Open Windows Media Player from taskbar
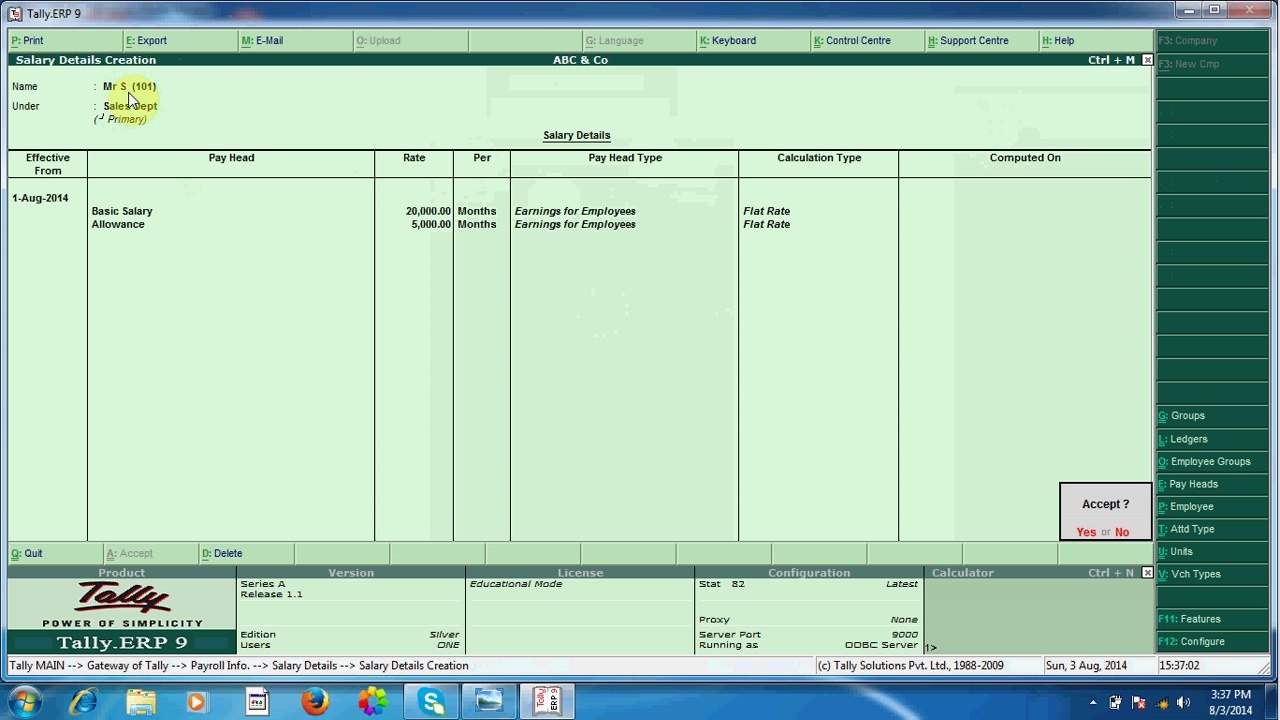Viewport: 1280px width, 720px height. click(x=197, y=702)
